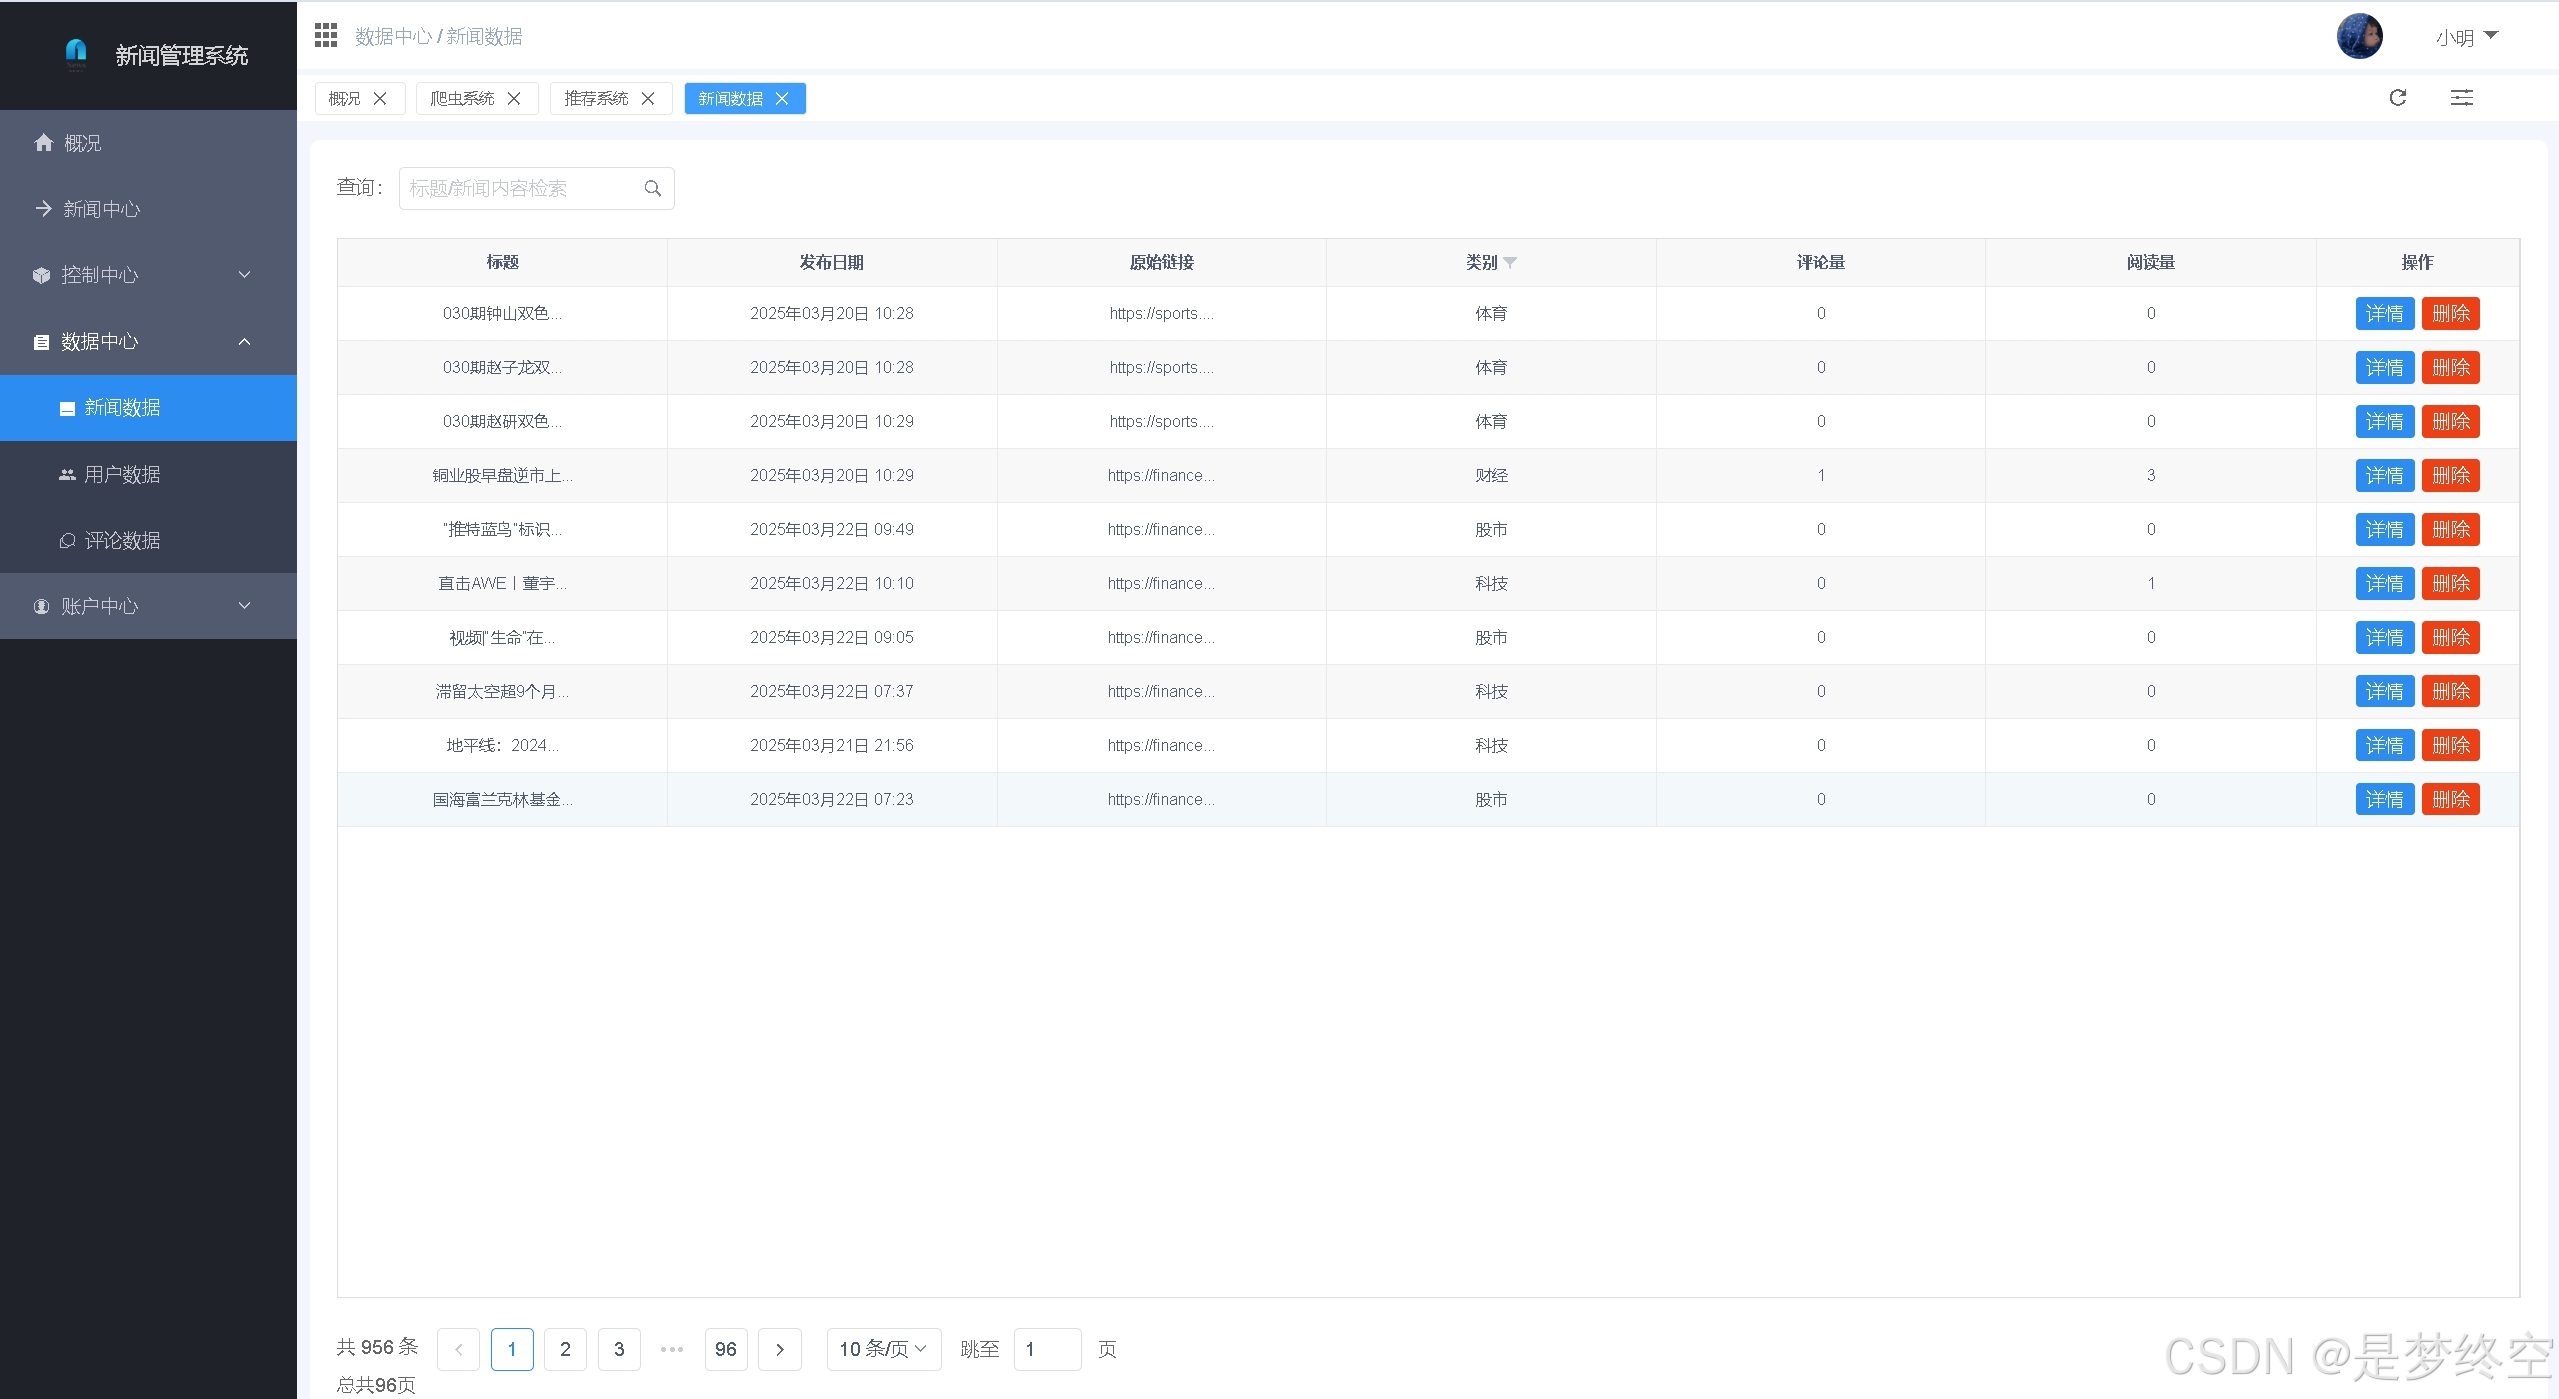
Task: Select 用户数据 in the sidebar
Action: [x=122, y=474]
